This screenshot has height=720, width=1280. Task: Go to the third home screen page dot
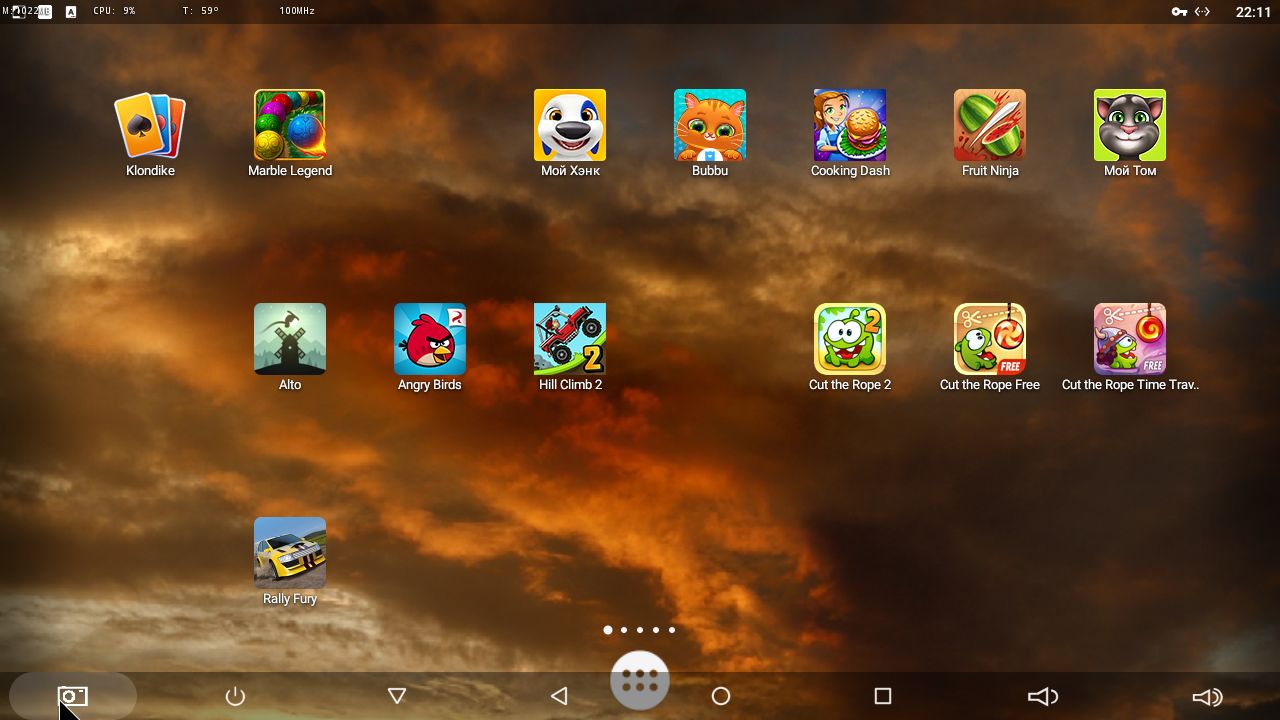pos(640,630)
